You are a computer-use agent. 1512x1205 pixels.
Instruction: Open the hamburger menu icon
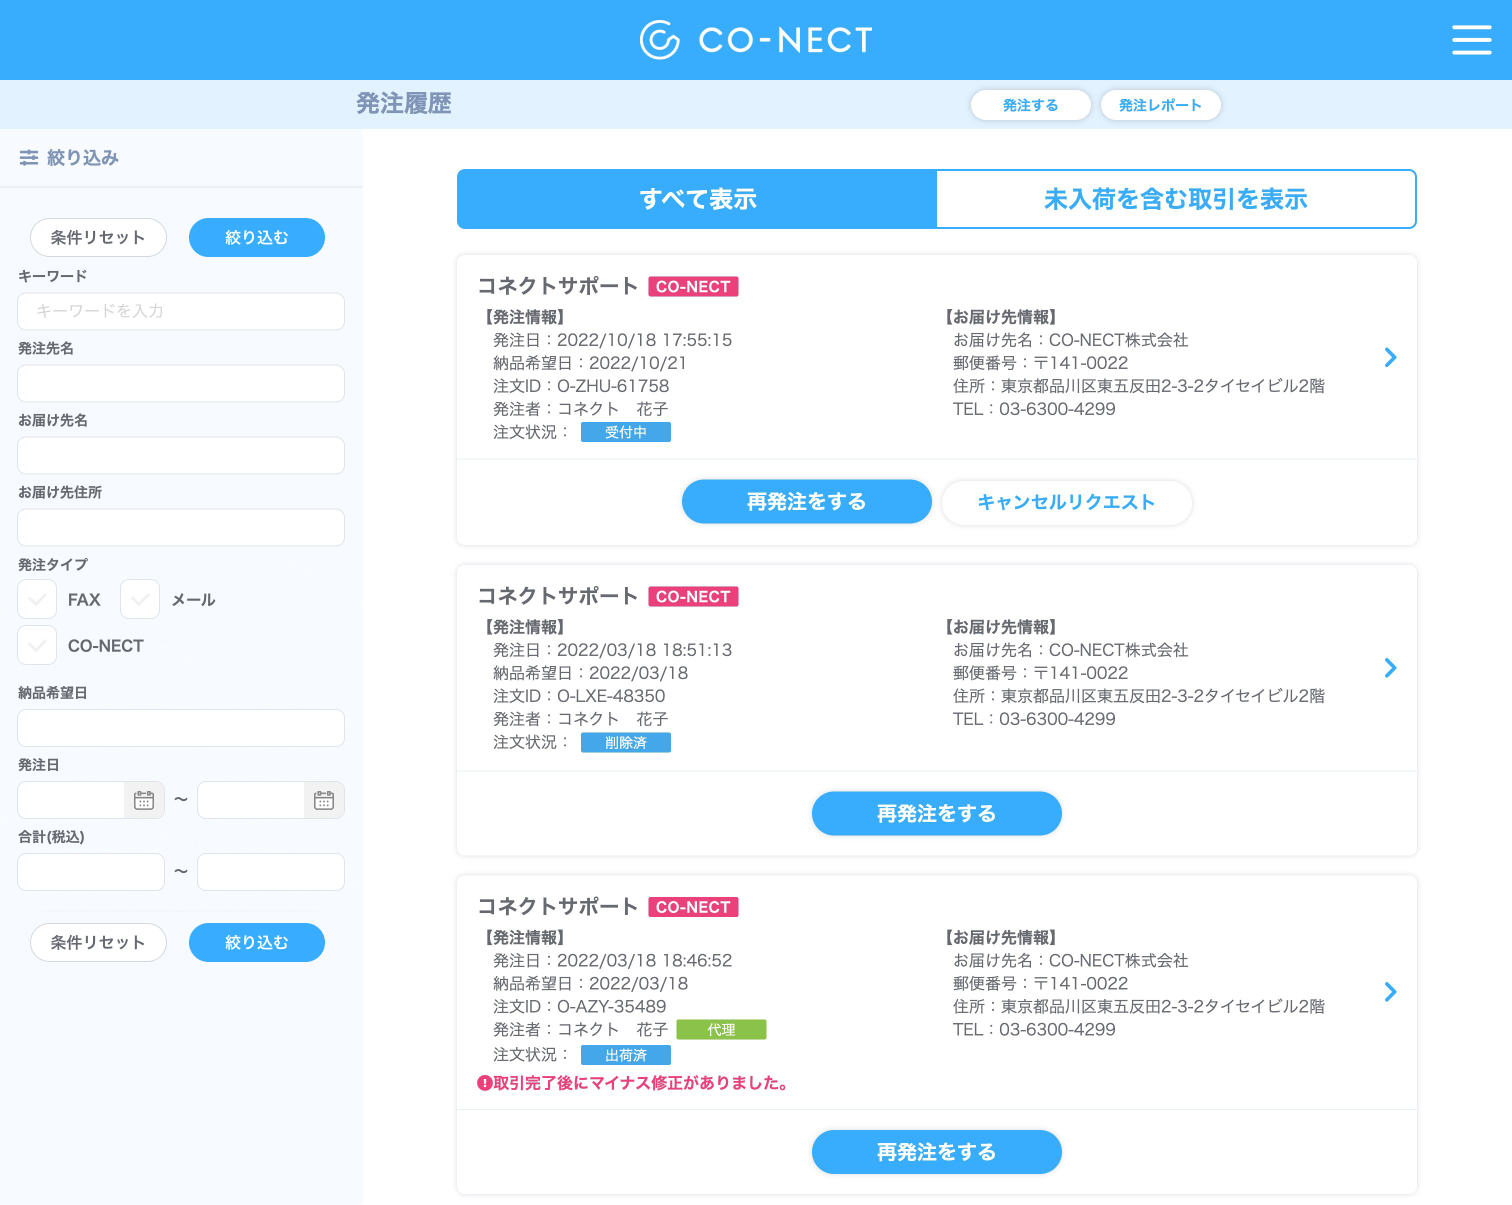[1471, 40]
